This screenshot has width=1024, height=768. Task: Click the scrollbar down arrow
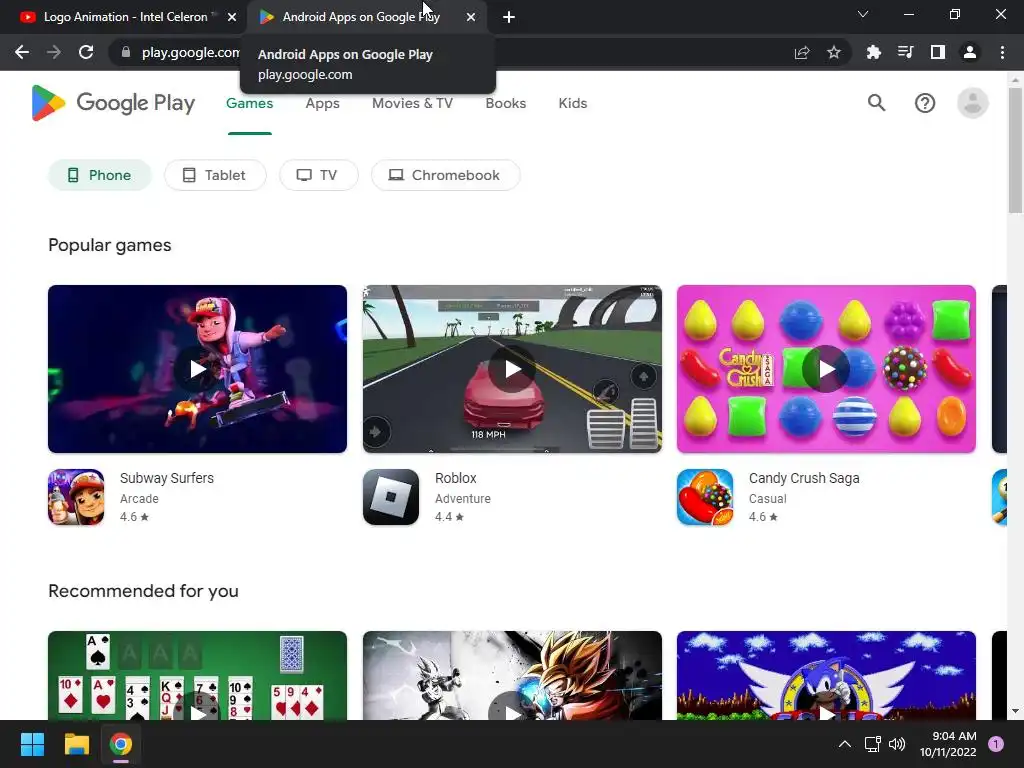pos(1015,711)
